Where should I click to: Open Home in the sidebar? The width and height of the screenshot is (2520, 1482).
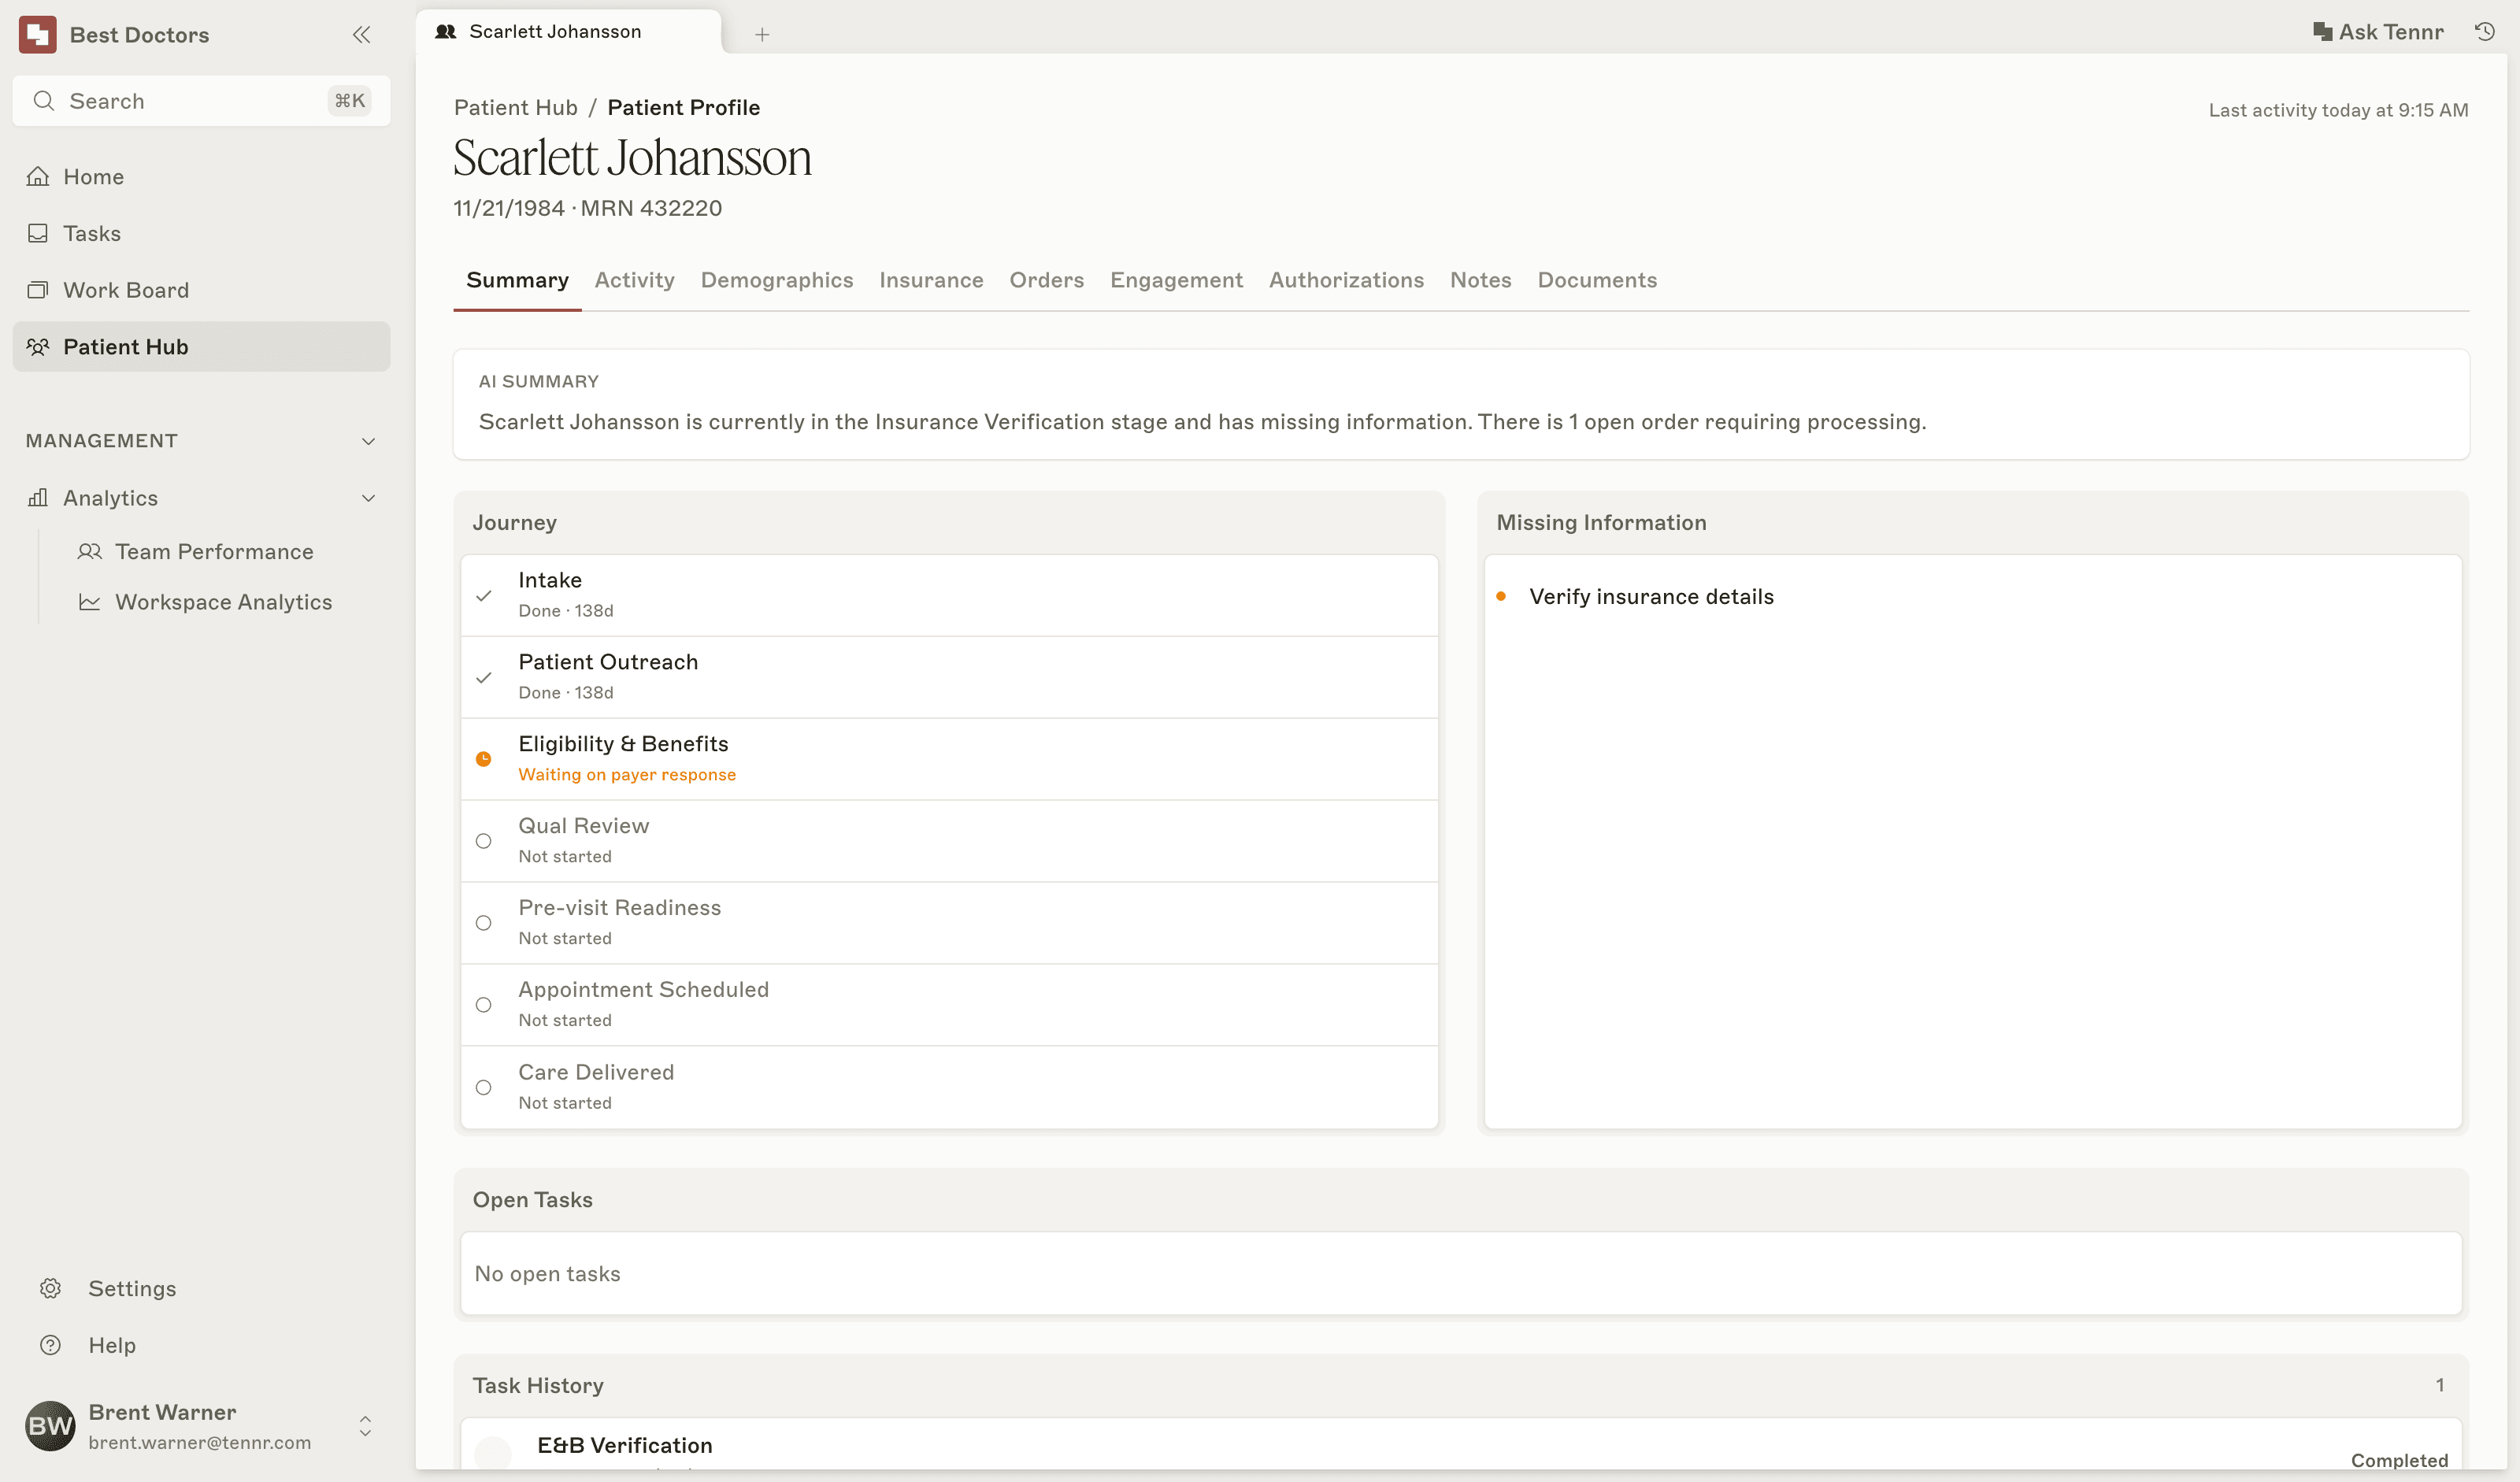(x=201, y=177)
